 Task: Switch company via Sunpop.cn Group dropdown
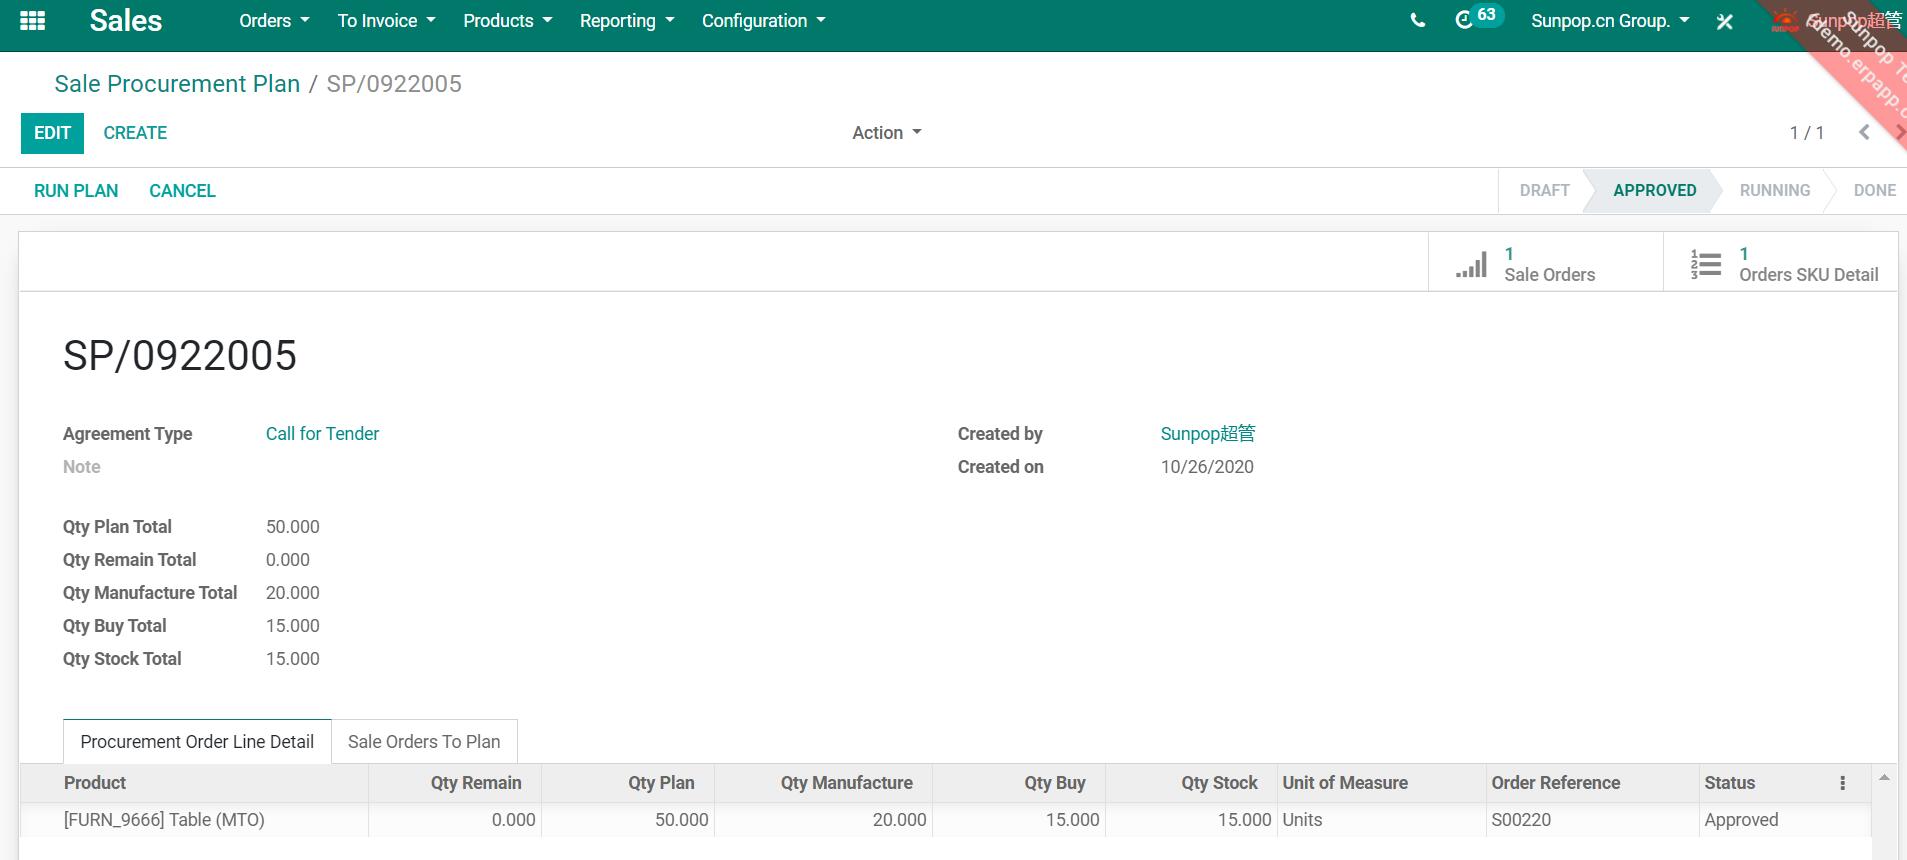[x=1610, y=21]
